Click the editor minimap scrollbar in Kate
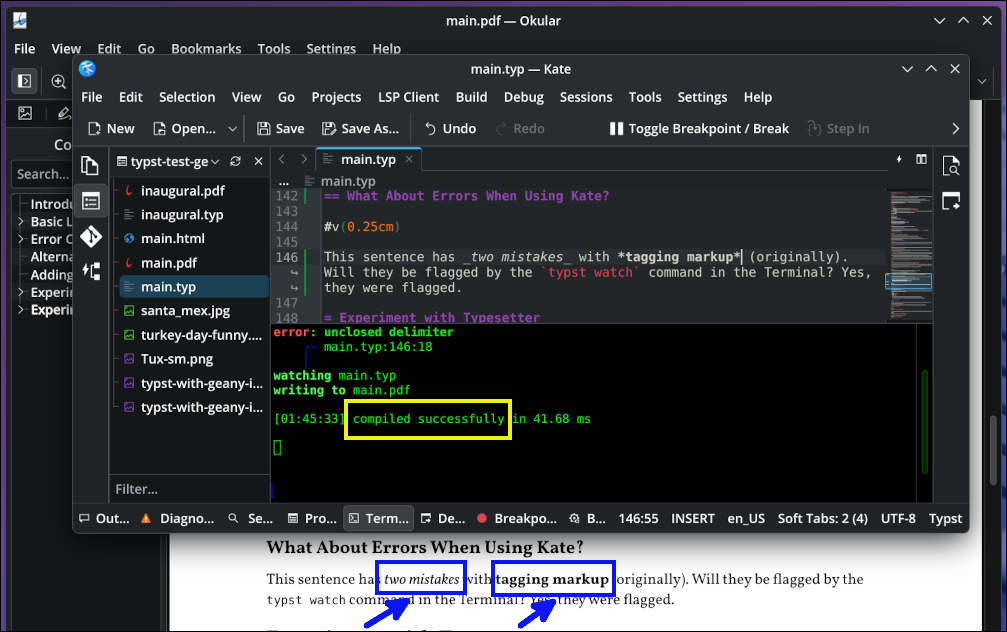The height and width of the screenshot is (632, 1007). pyautogui.click(x=910, y=254)
